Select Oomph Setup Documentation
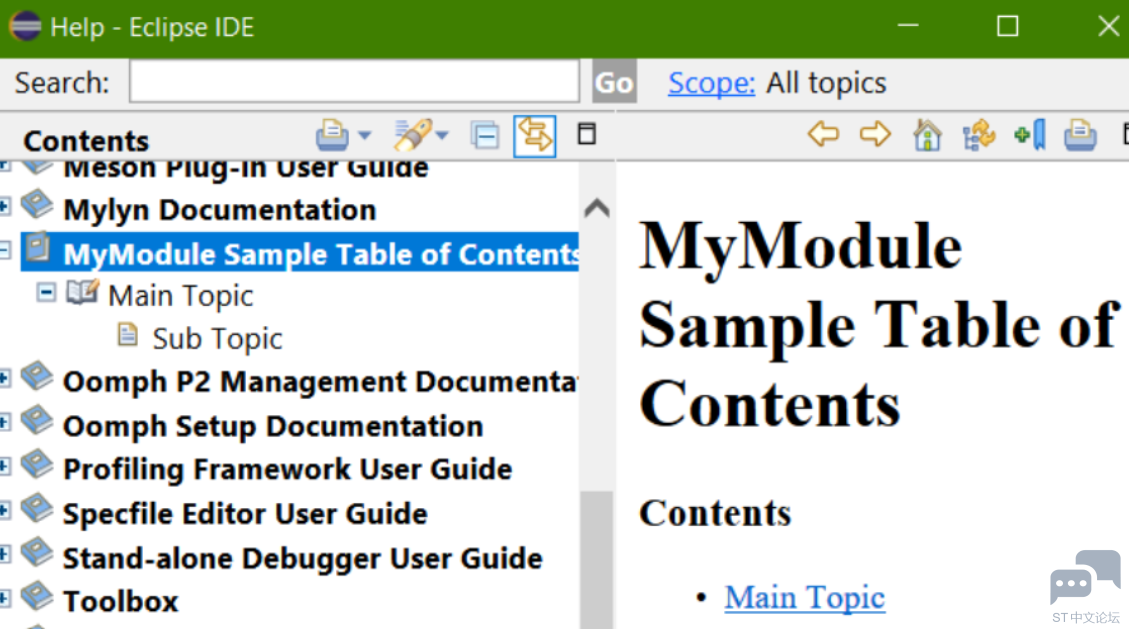The image size is (1129, 633). [x=273, y=426]
